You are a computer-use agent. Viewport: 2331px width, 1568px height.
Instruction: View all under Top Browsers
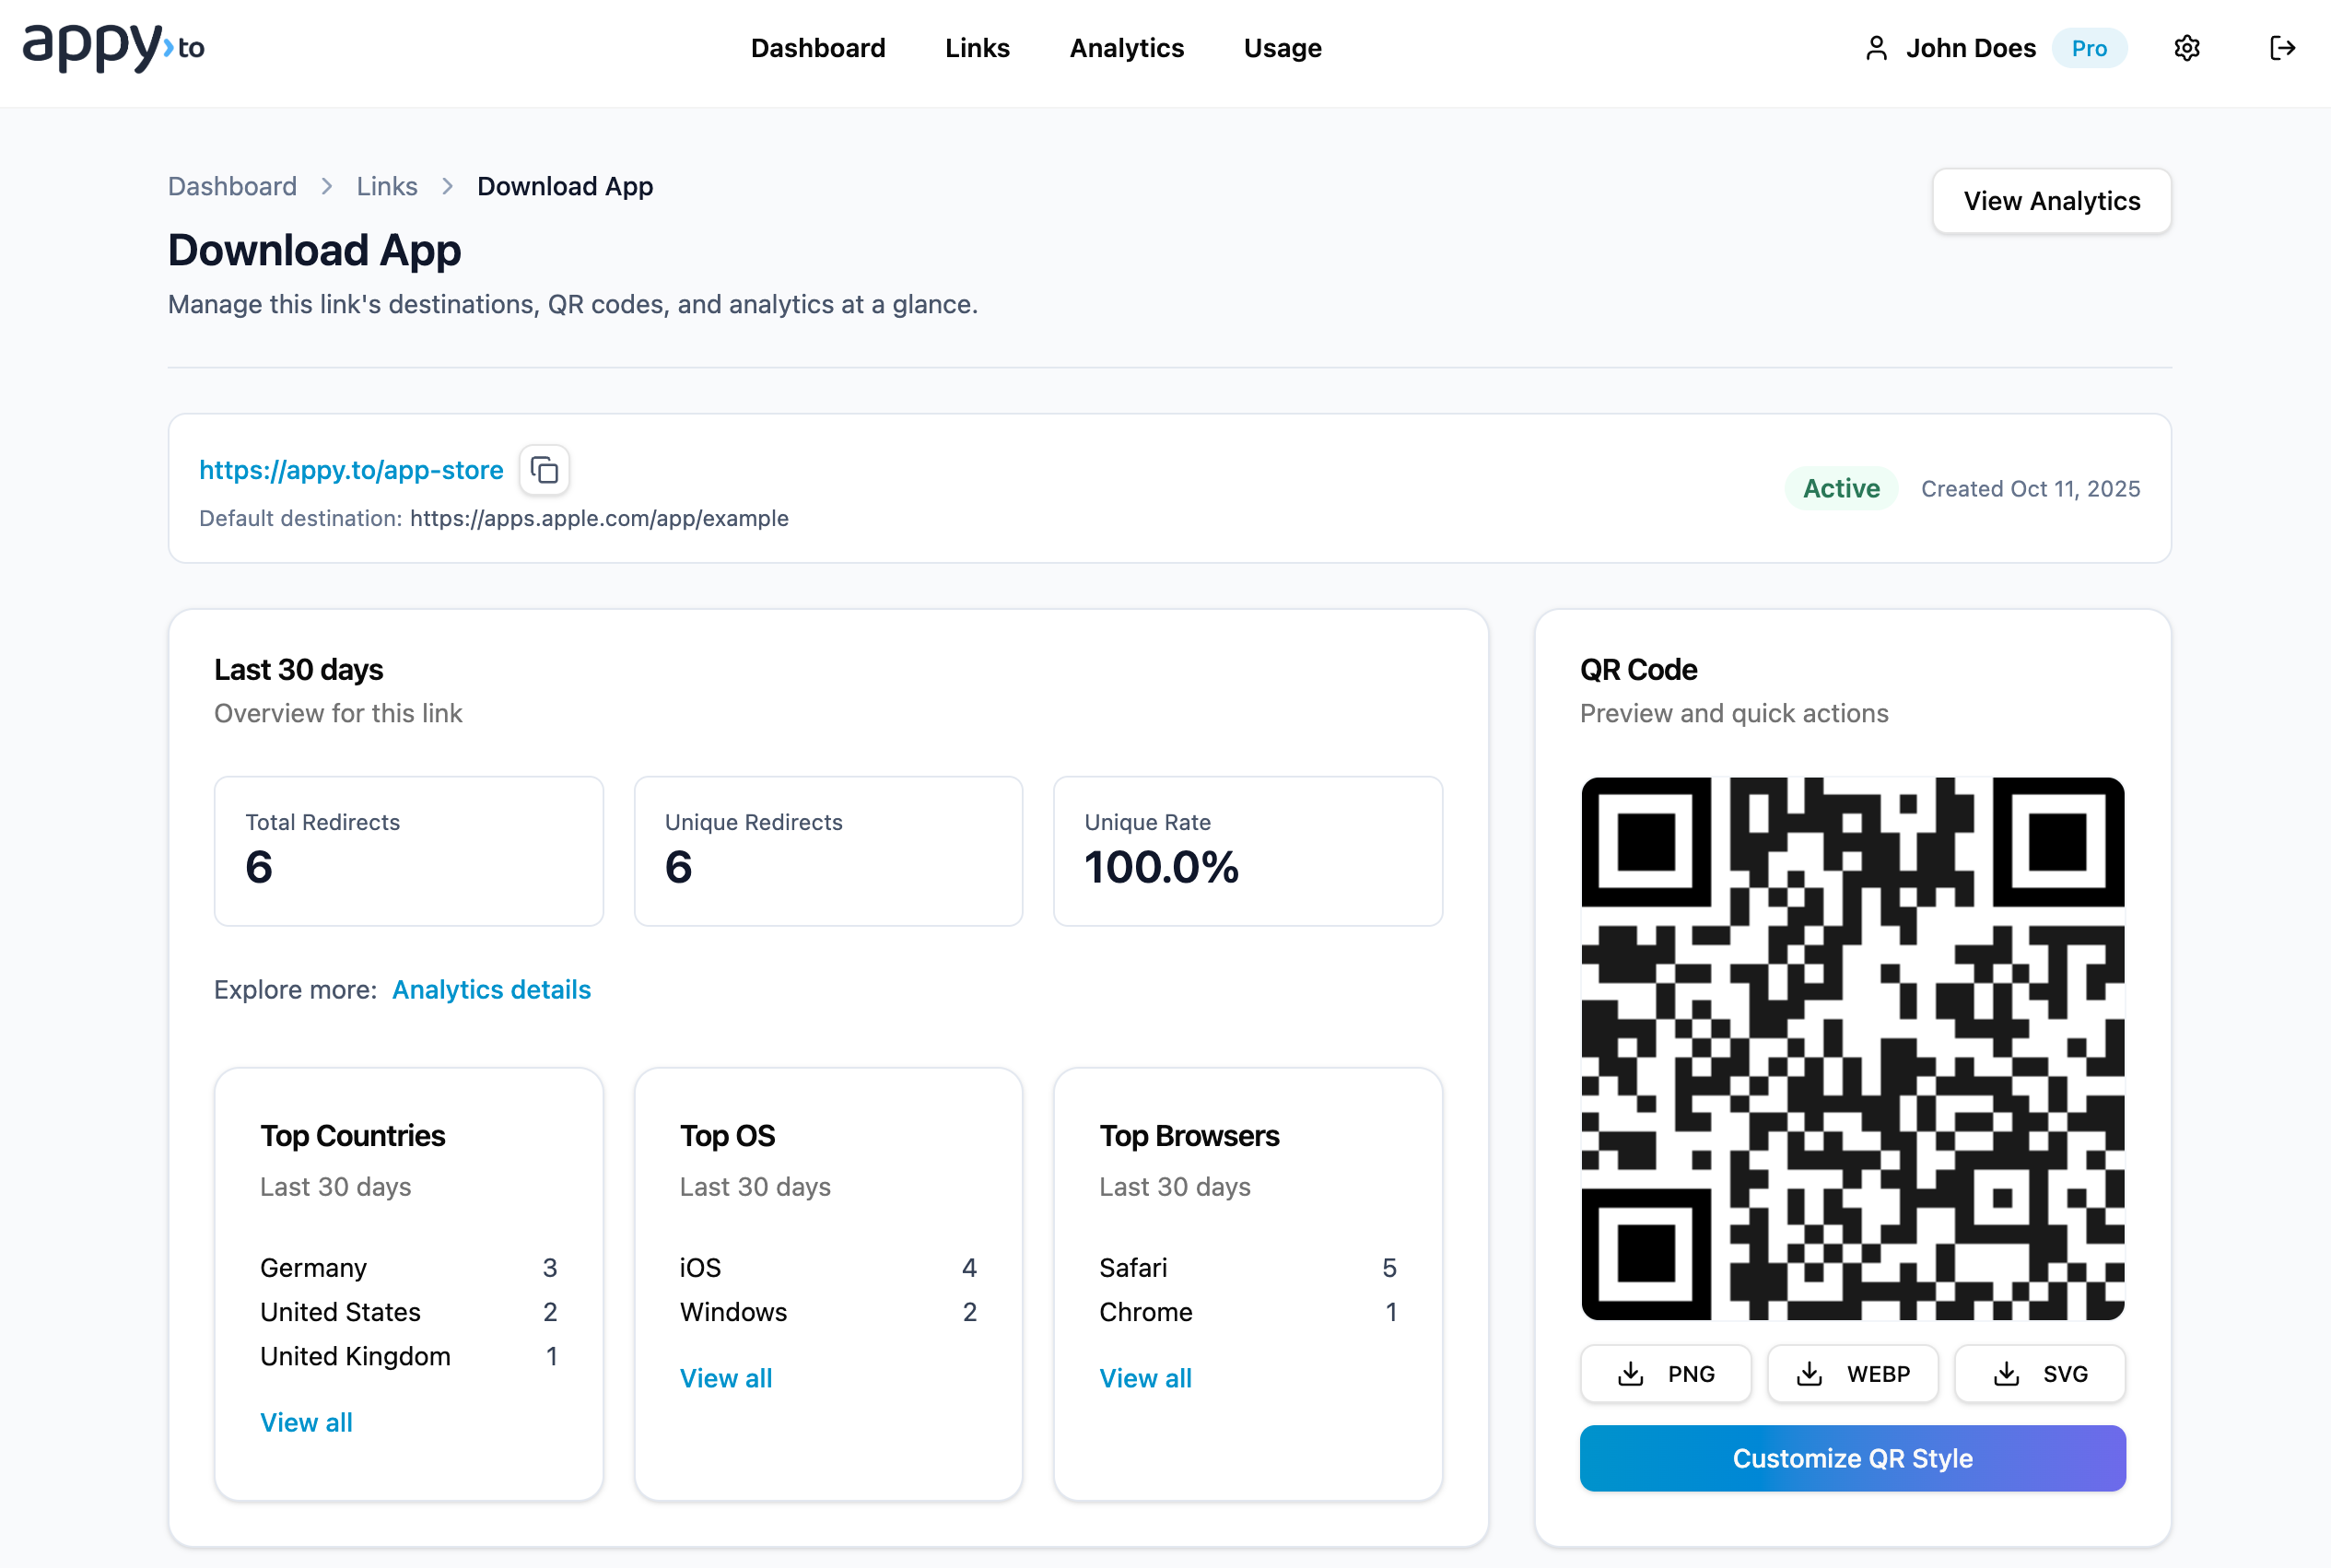point(1145,1378)
